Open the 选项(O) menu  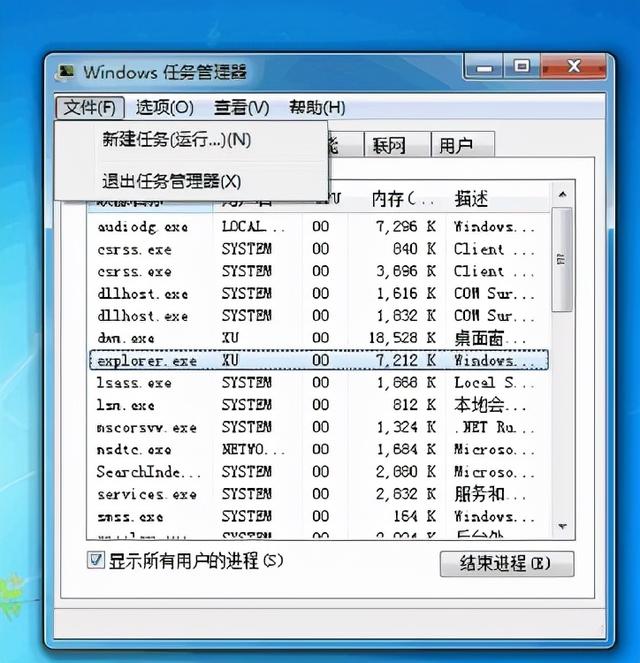165,108
